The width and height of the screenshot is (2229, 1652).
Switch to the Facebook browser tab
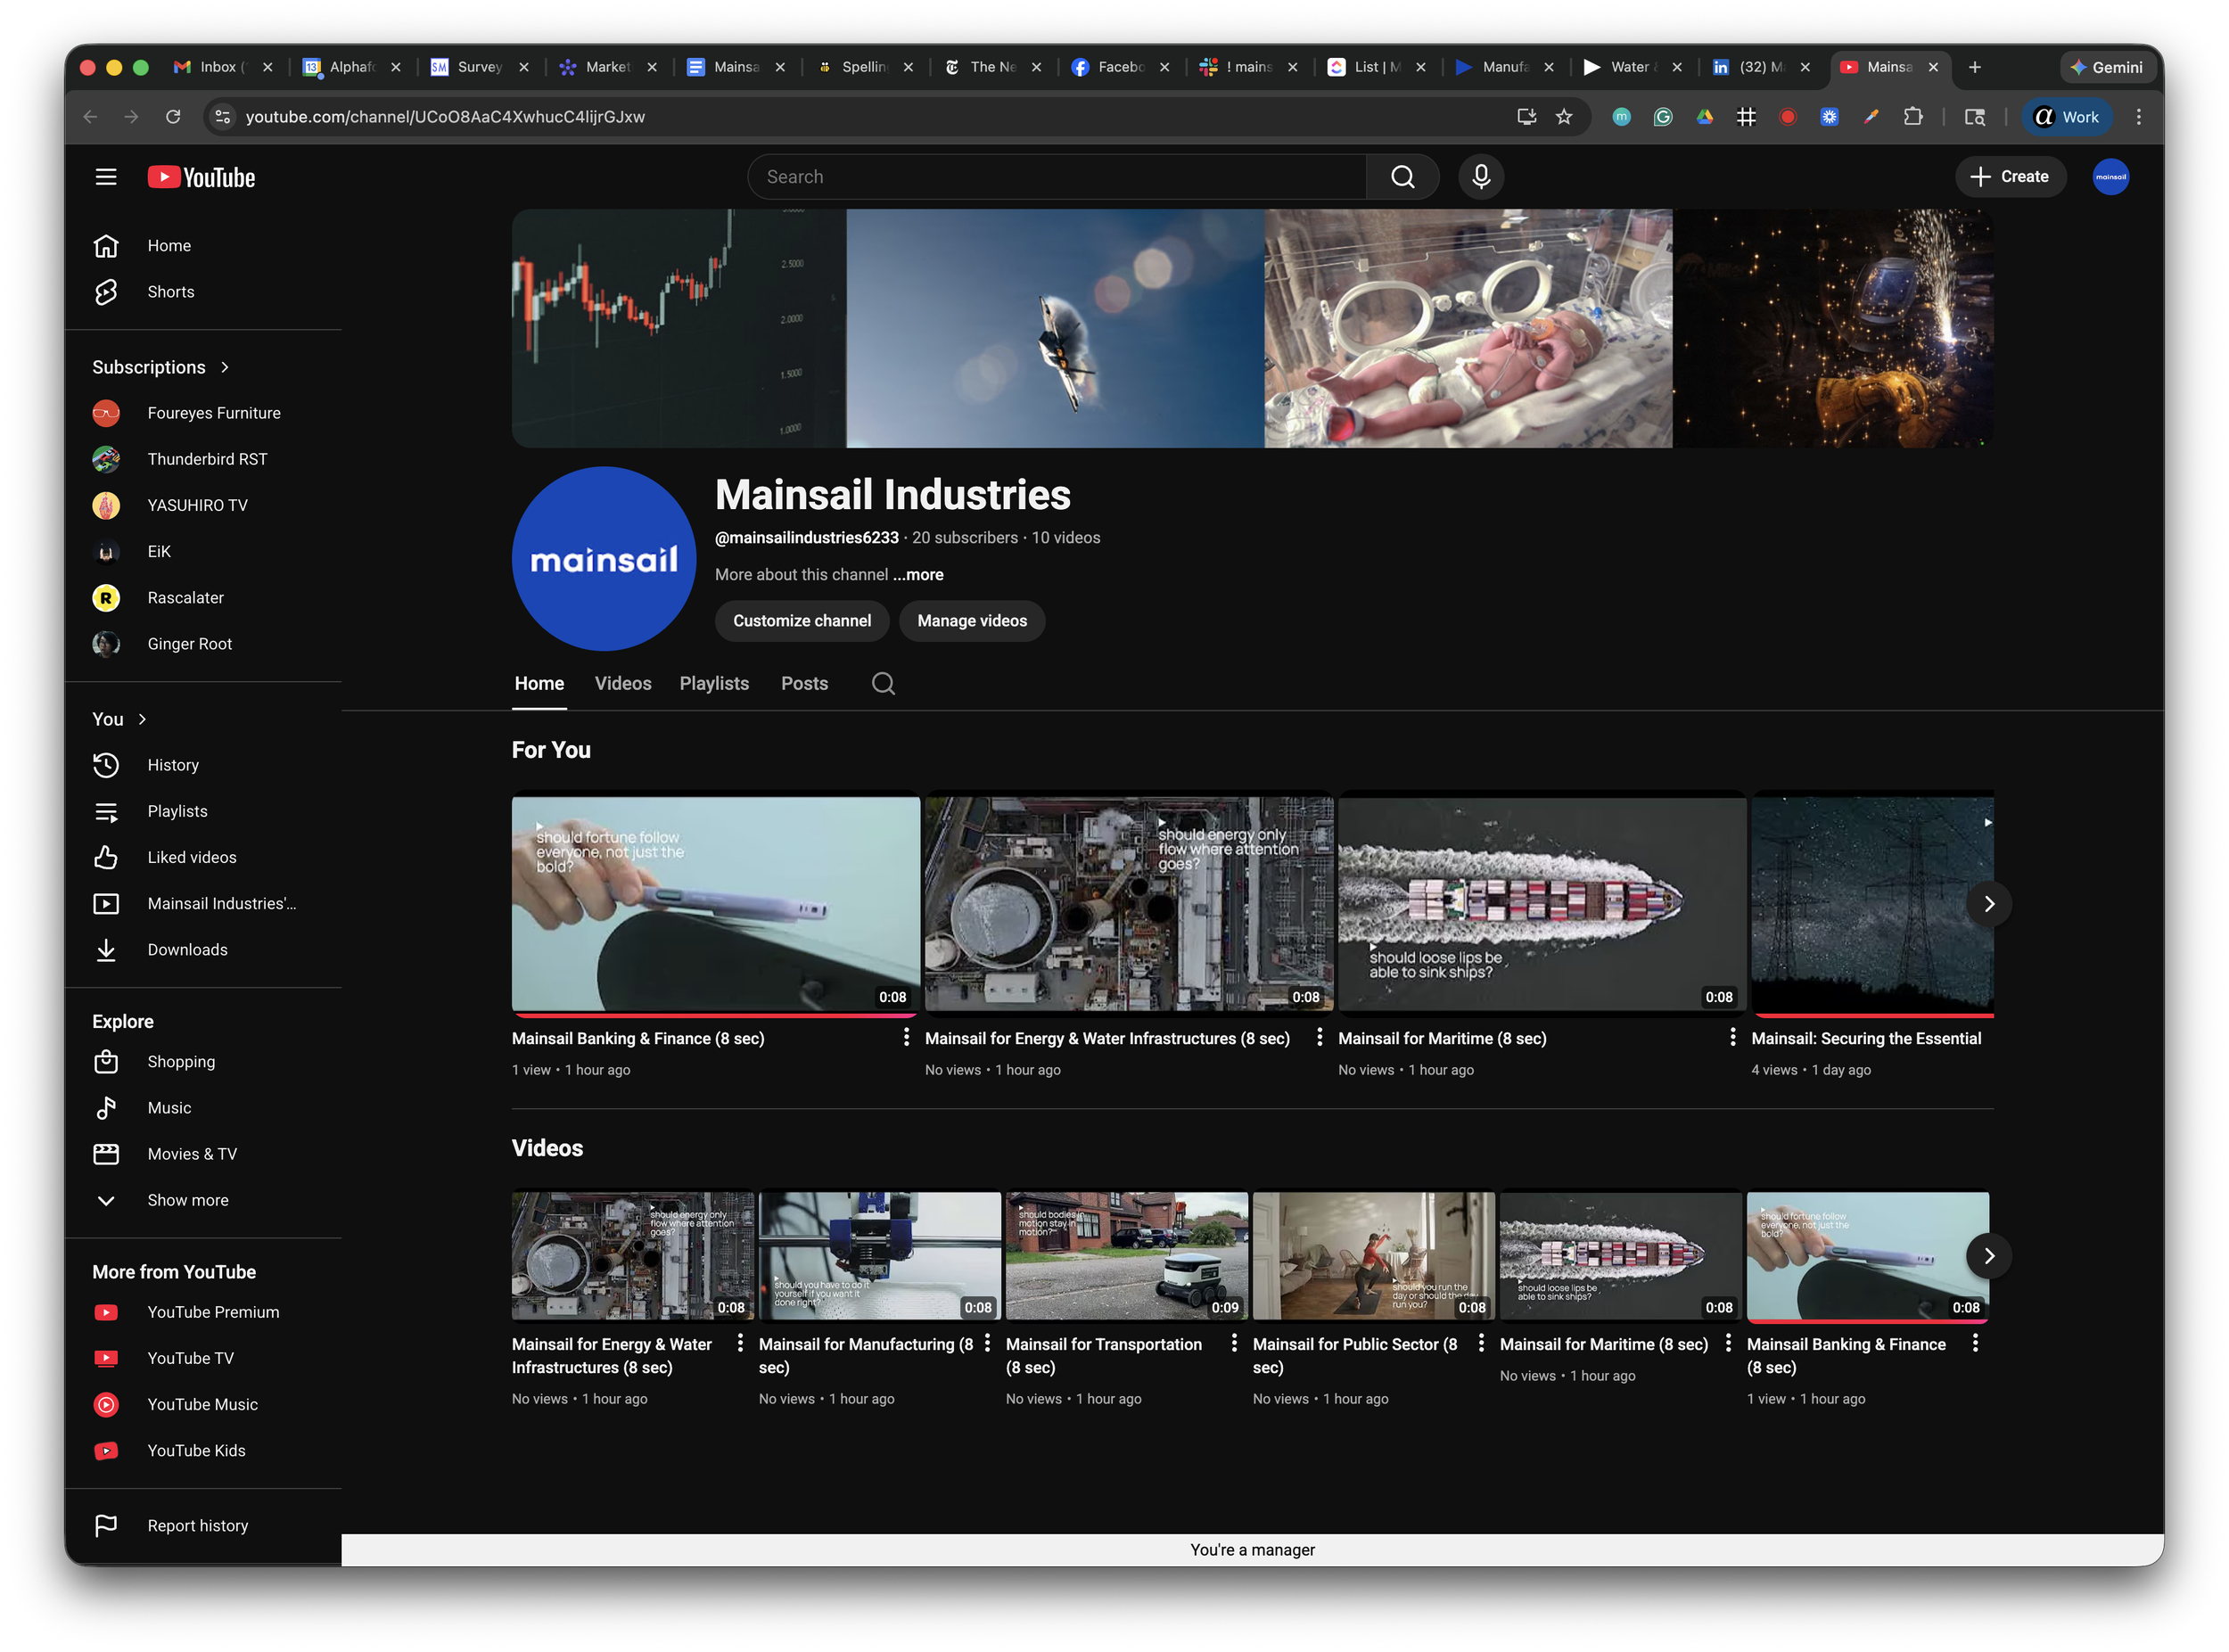coord(1121,67)
